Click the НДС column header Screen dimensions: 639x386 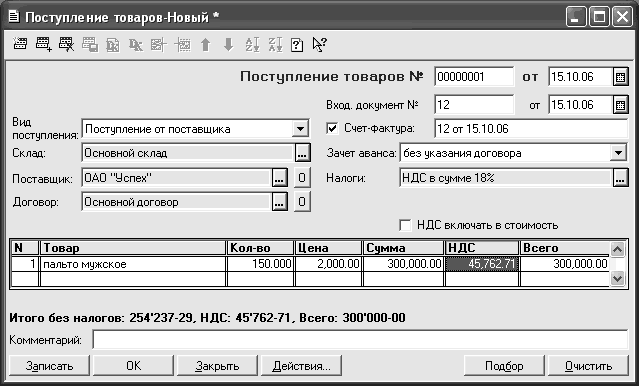click(482, 248)
